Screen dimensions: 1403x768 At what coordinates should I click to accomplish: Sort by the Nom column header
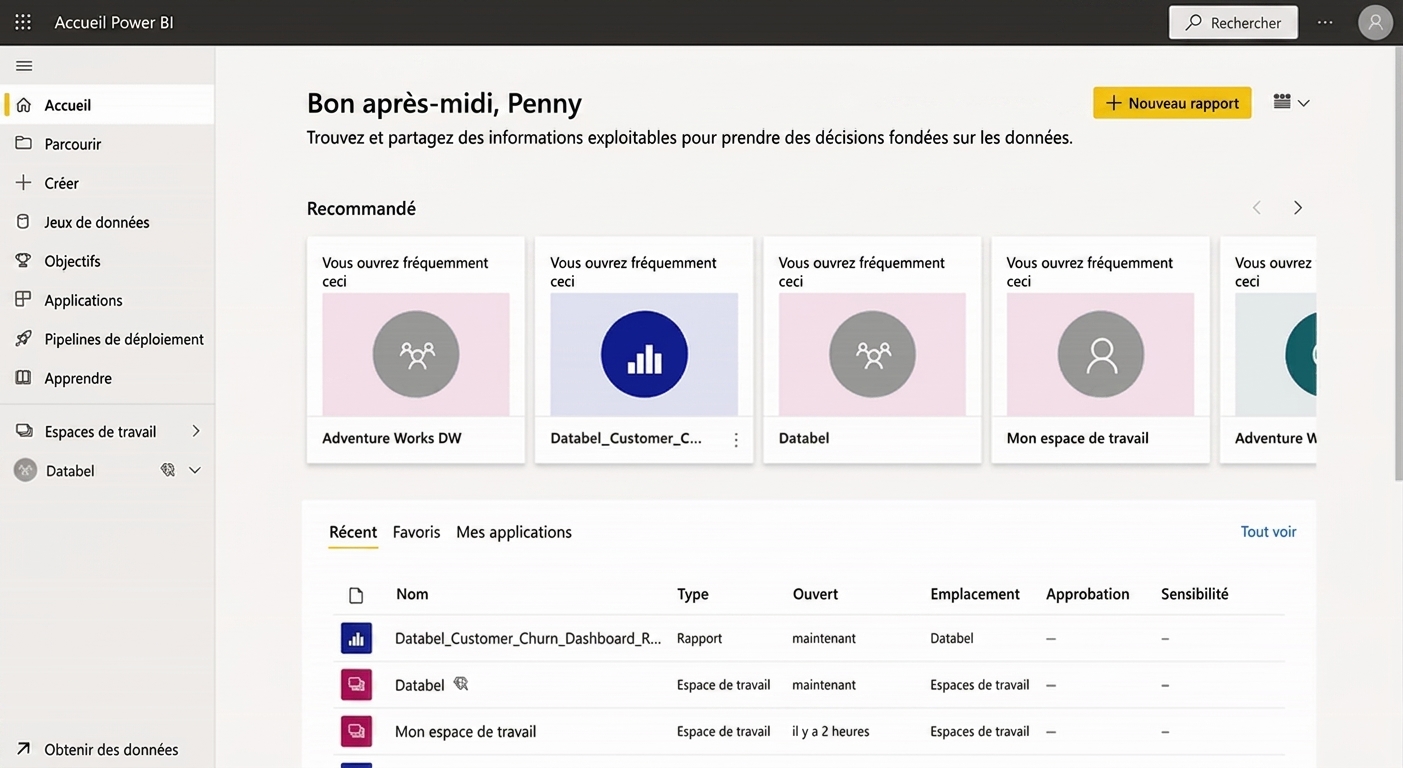(412, 594)
